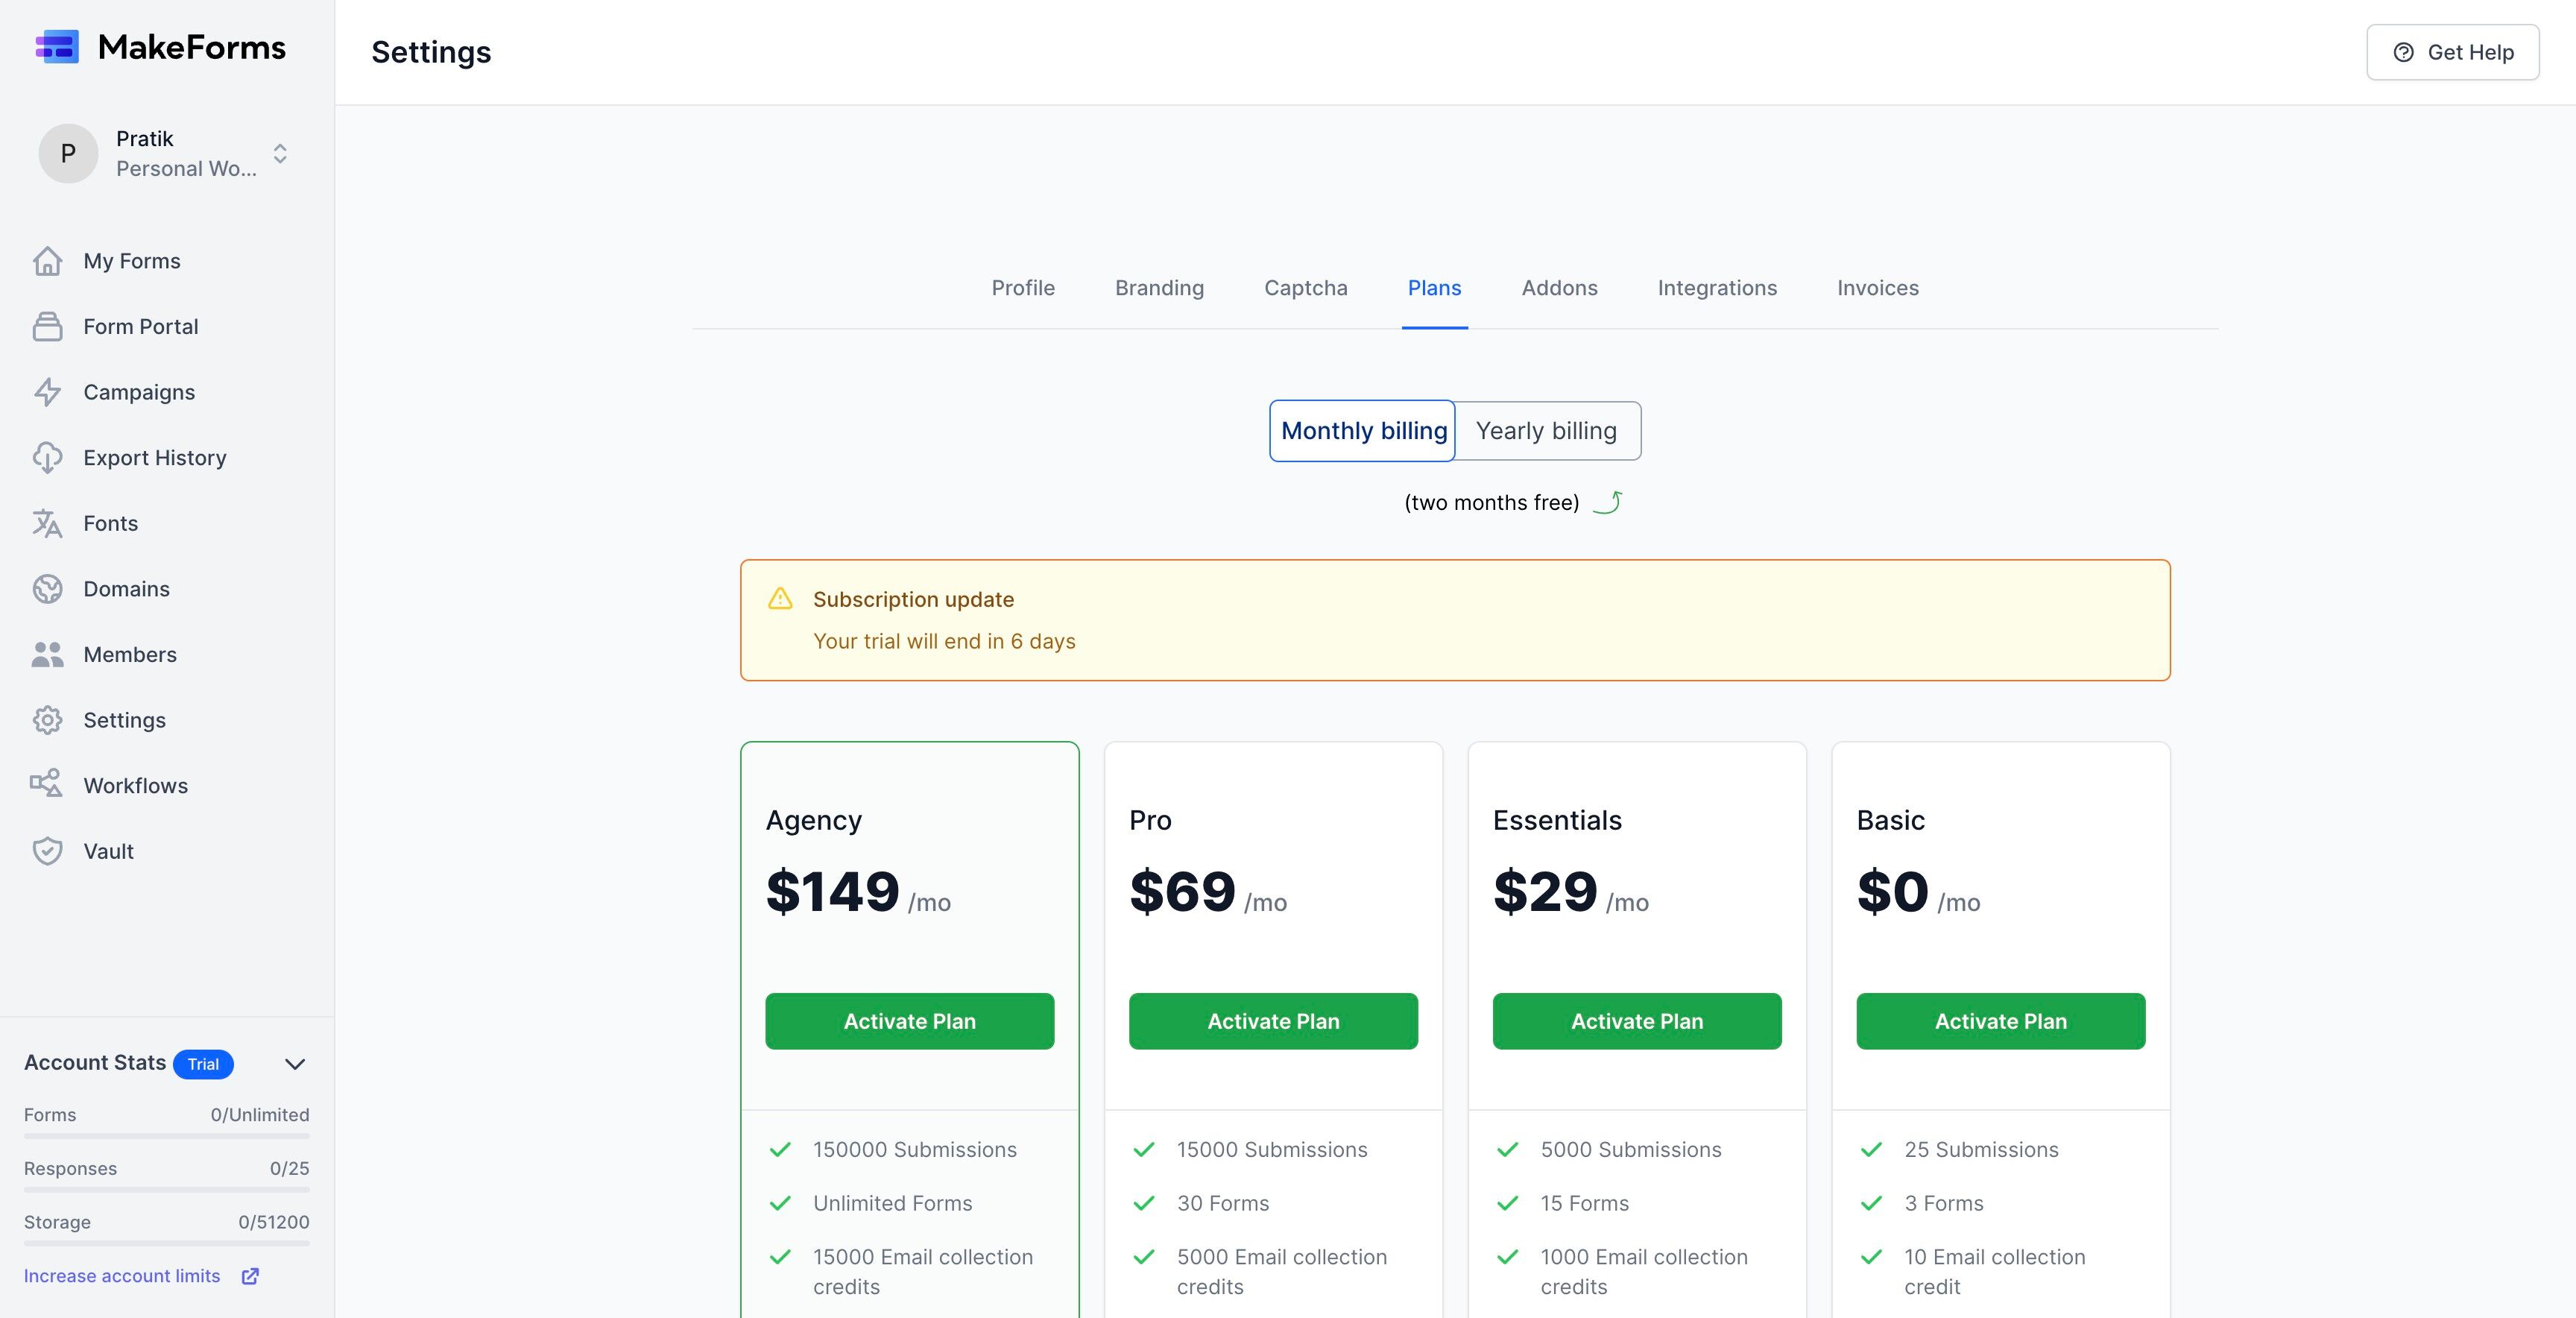The image size is (2576, 1318).
Task: Click the Storage usage progress bar
Action: click(167, 1243)
